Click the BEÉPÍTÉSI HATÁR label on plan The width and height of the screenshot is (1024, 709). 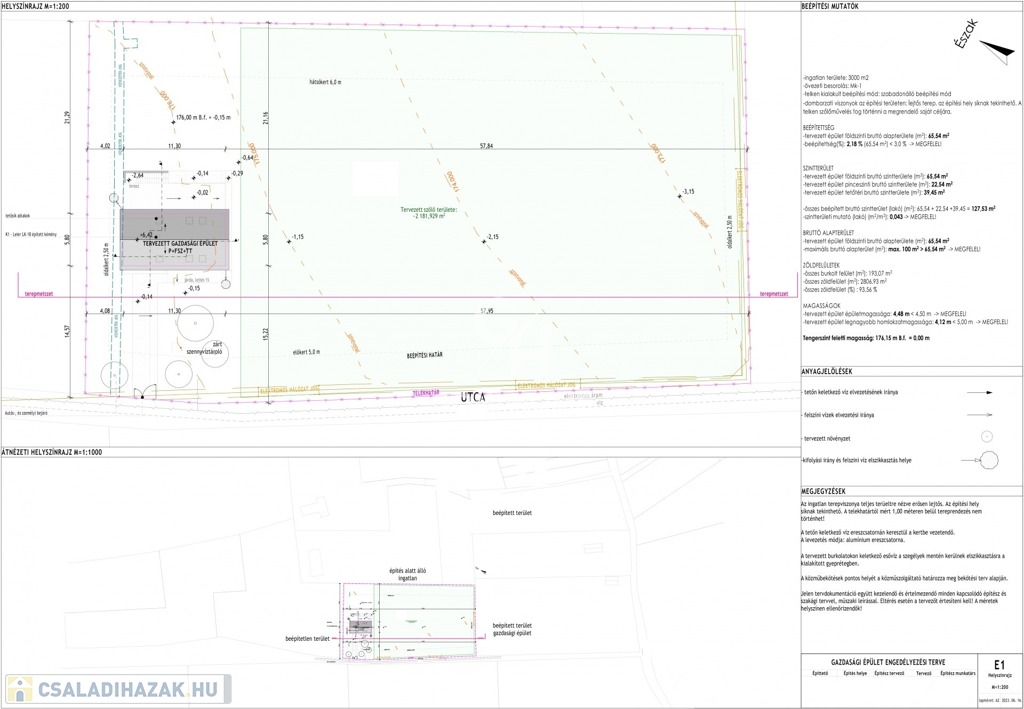click(425, 355)
